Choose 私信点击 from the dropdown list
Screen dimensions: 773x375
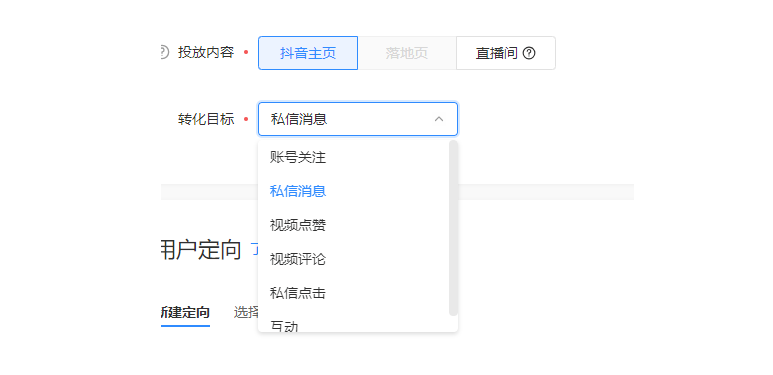(353, 293)
